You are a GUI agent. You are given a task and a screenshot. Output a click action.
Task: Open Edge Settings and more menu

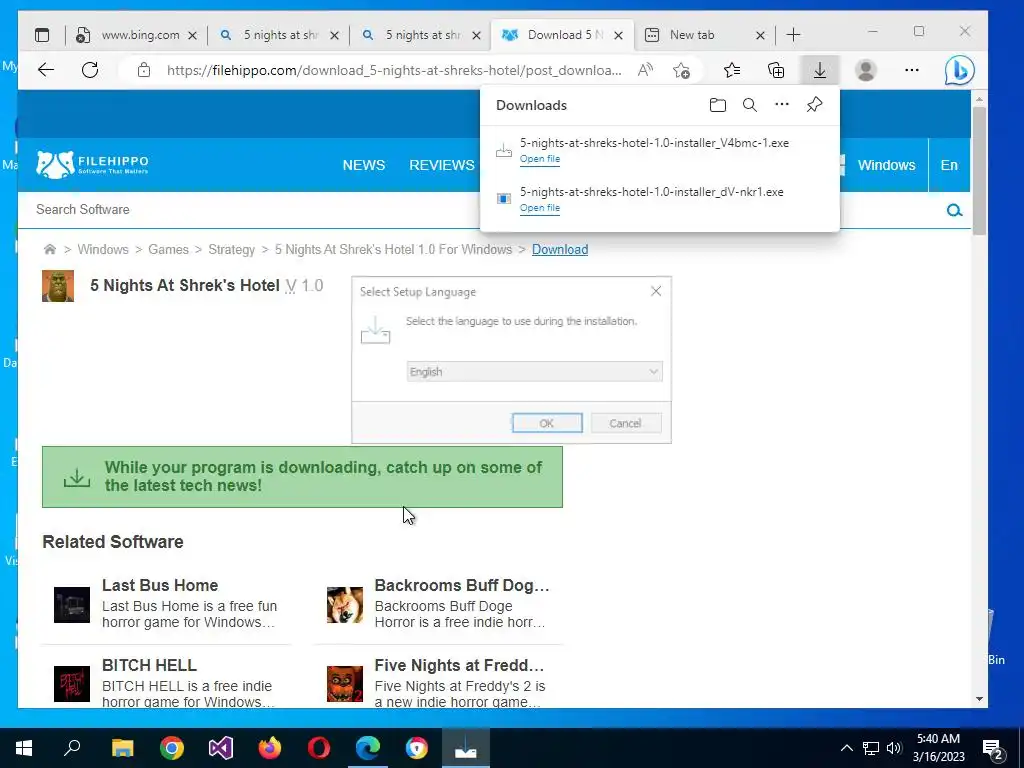click(912, 70)
